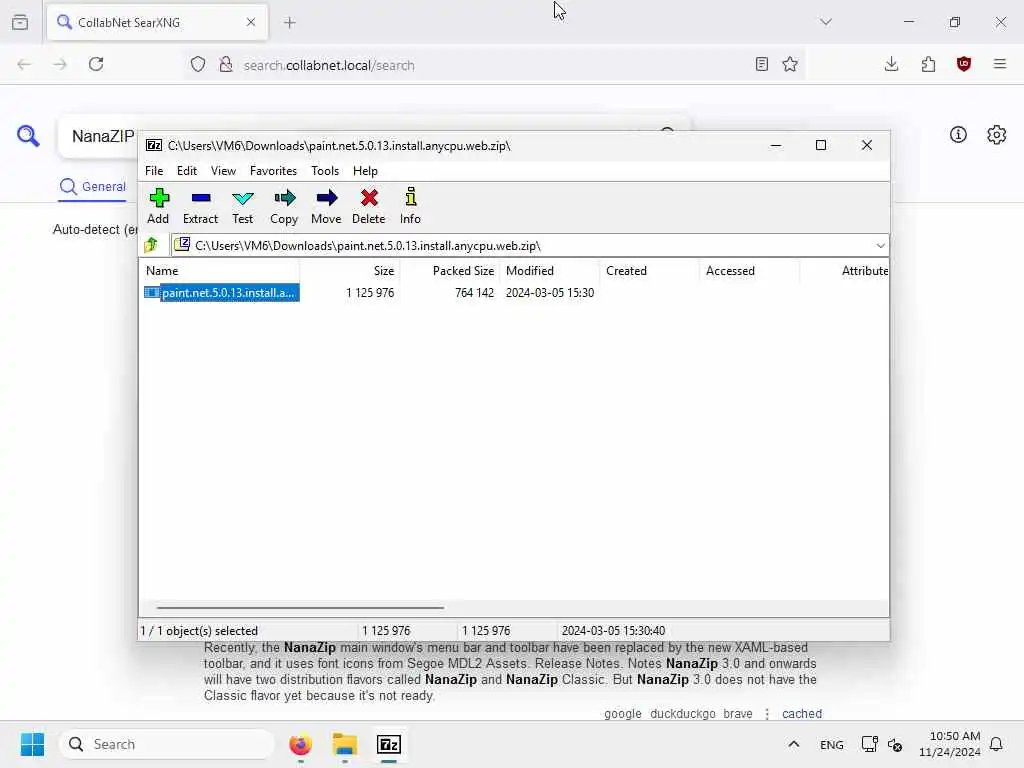Screen dimensions: 1024x768
Task: Sort by Attributes column header
Action: 844,270
